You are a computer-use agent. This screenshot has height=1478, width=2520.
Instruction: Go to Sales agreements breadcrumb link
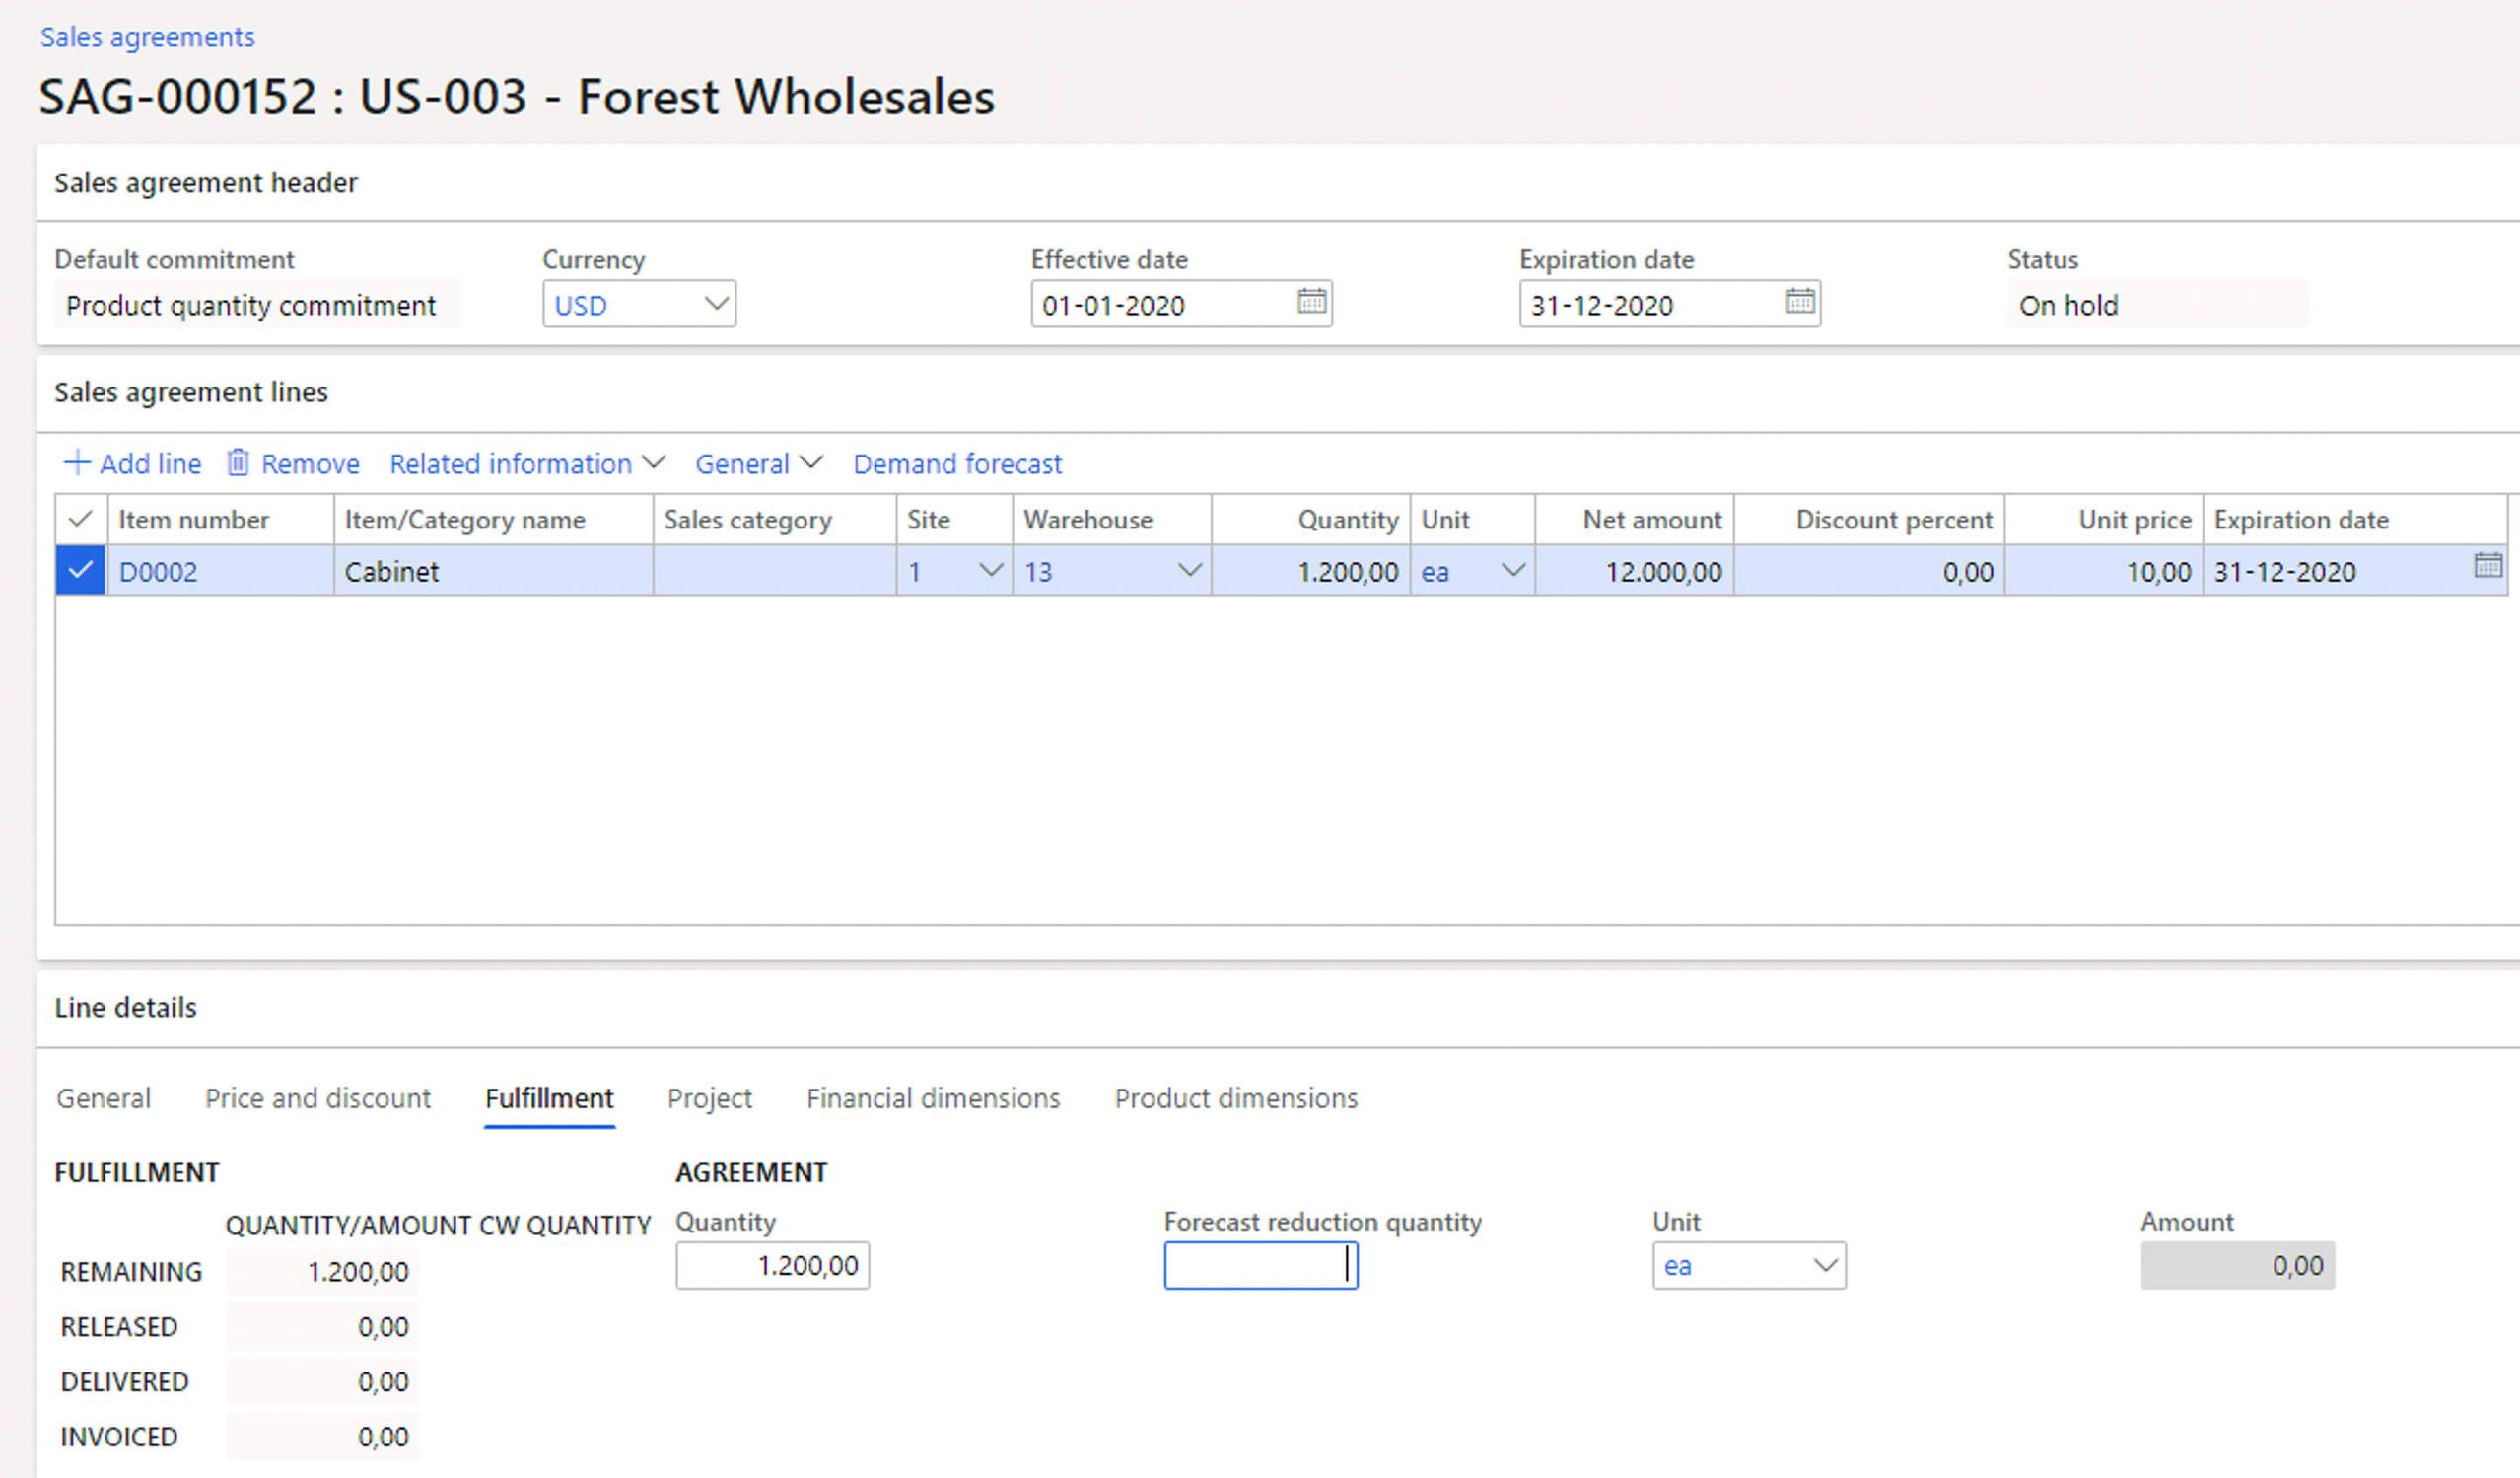(147, 37)
